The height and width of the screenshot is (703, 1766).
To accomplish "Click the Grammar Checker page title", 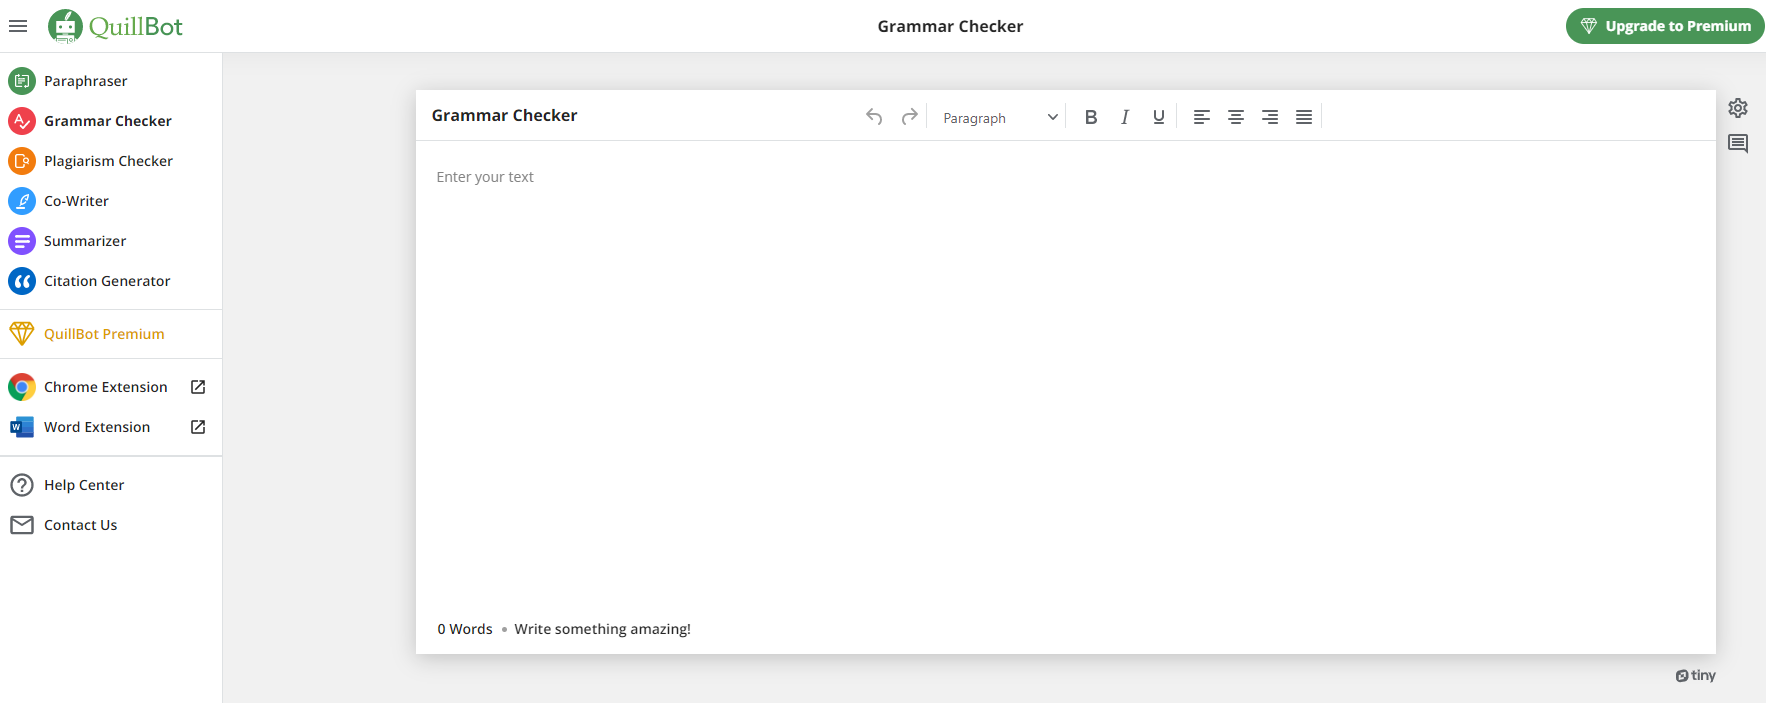I will [950, 26].
